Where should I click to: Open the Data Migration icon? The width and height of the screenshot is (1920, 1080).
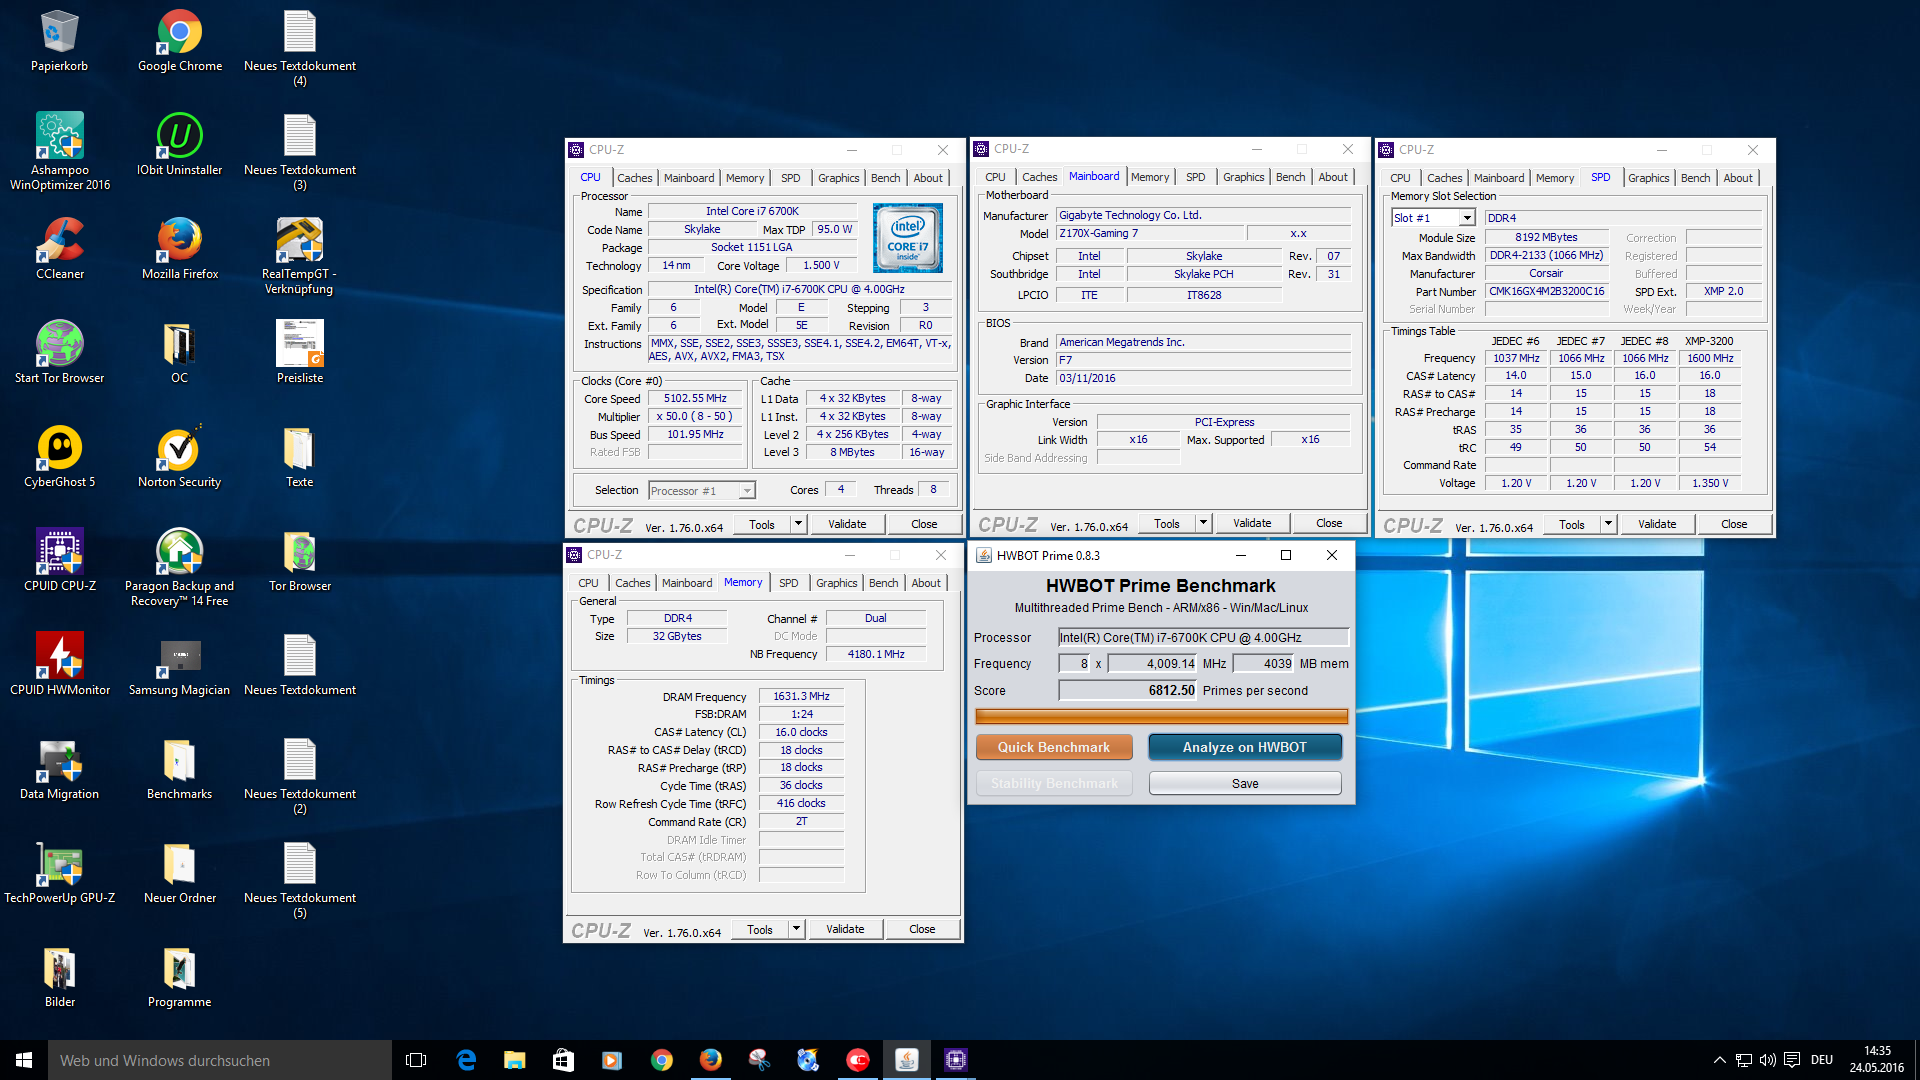[x=60, y=770]
